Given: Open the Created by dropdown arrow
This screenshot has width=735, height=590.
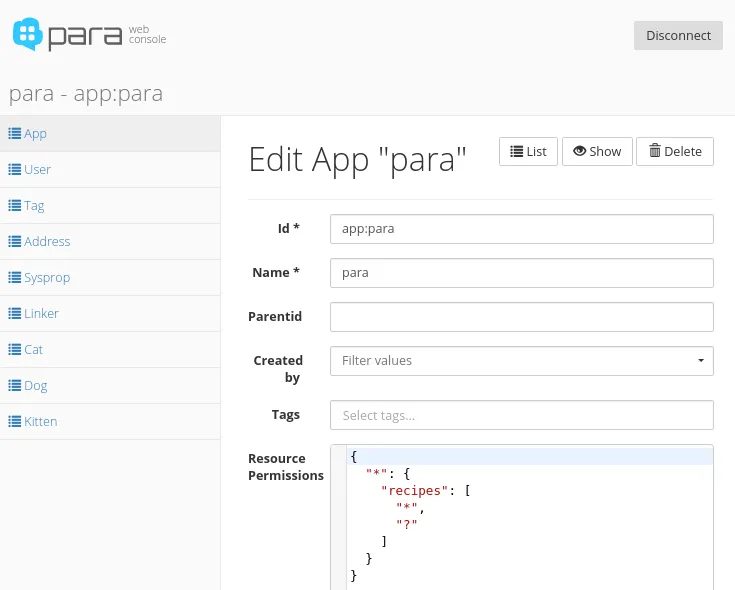Looking at the screenshot, I should tap(700, 361).
